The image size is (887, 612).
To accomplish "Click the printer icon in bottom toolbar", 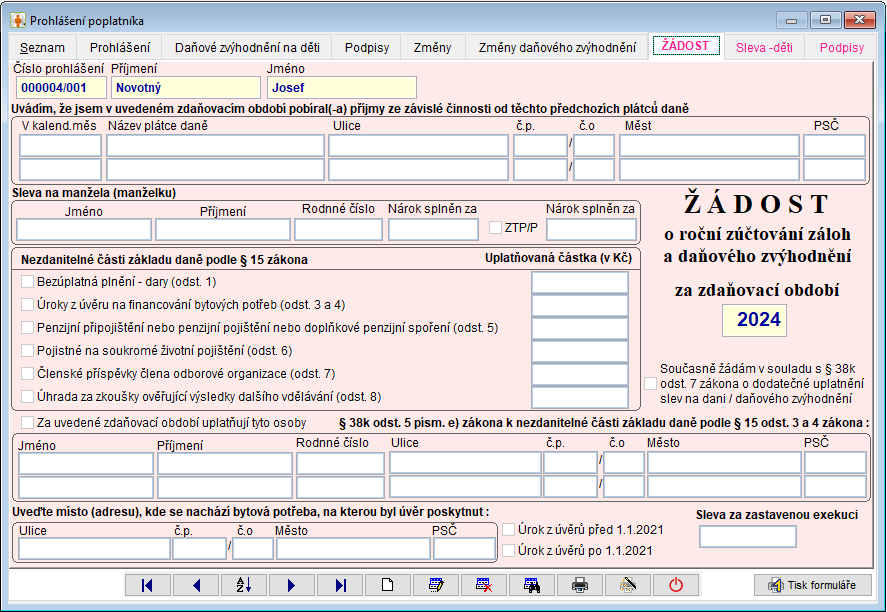I will (580, 585).
